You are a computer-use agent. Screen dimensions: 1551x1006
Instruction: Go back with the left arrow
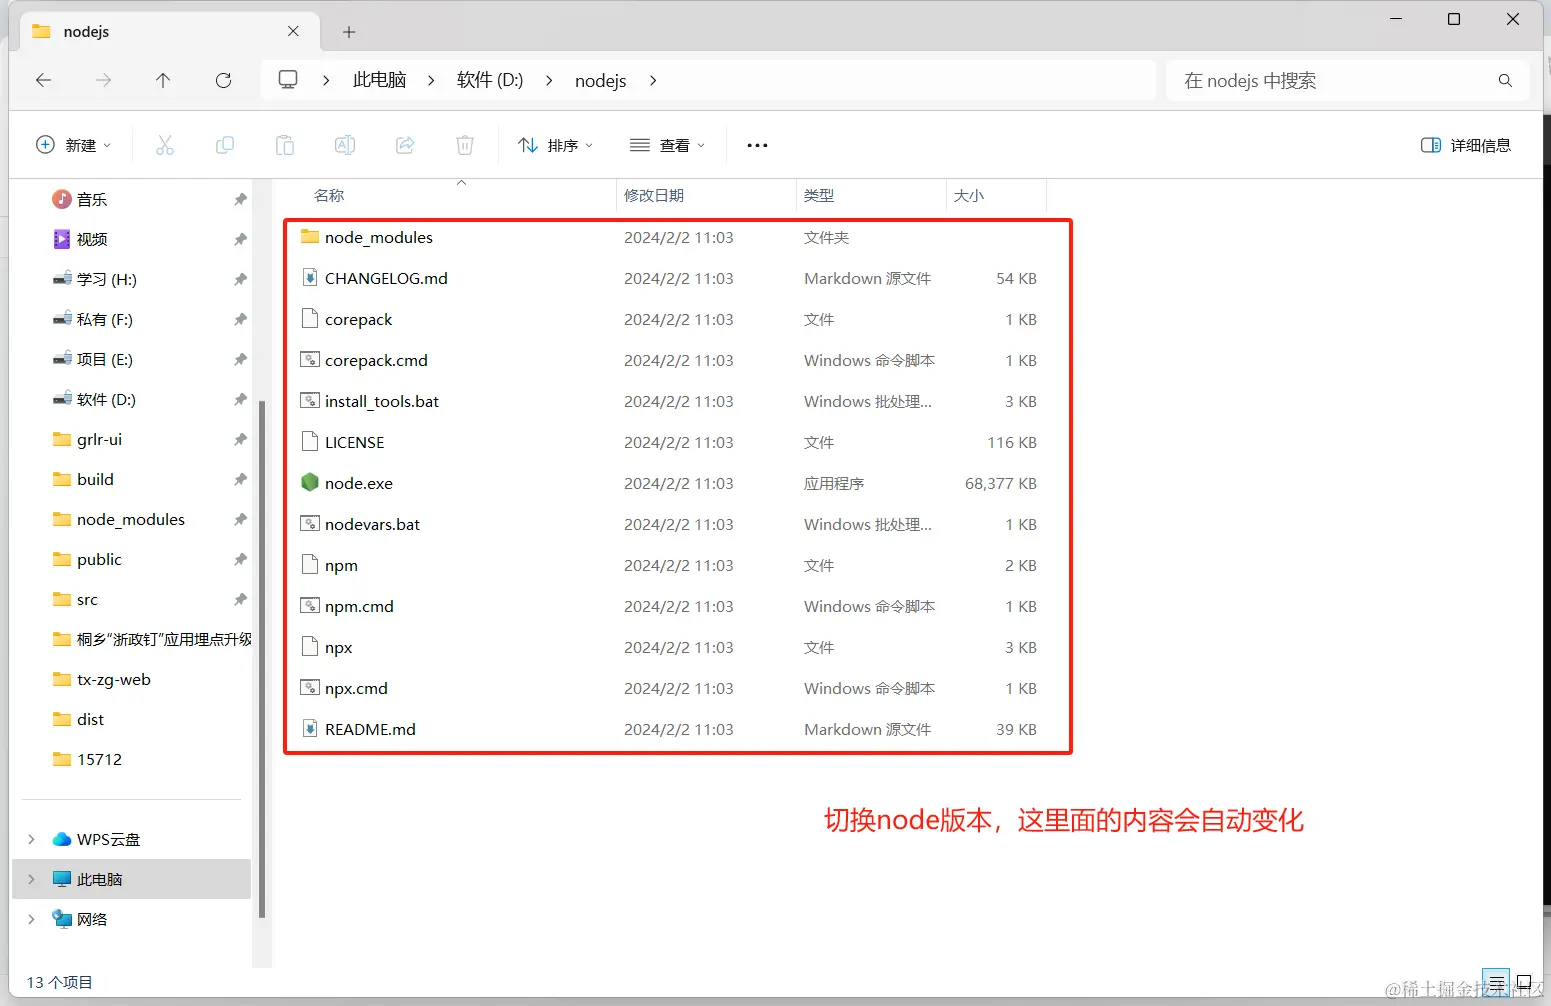click(x=43, y=80)
